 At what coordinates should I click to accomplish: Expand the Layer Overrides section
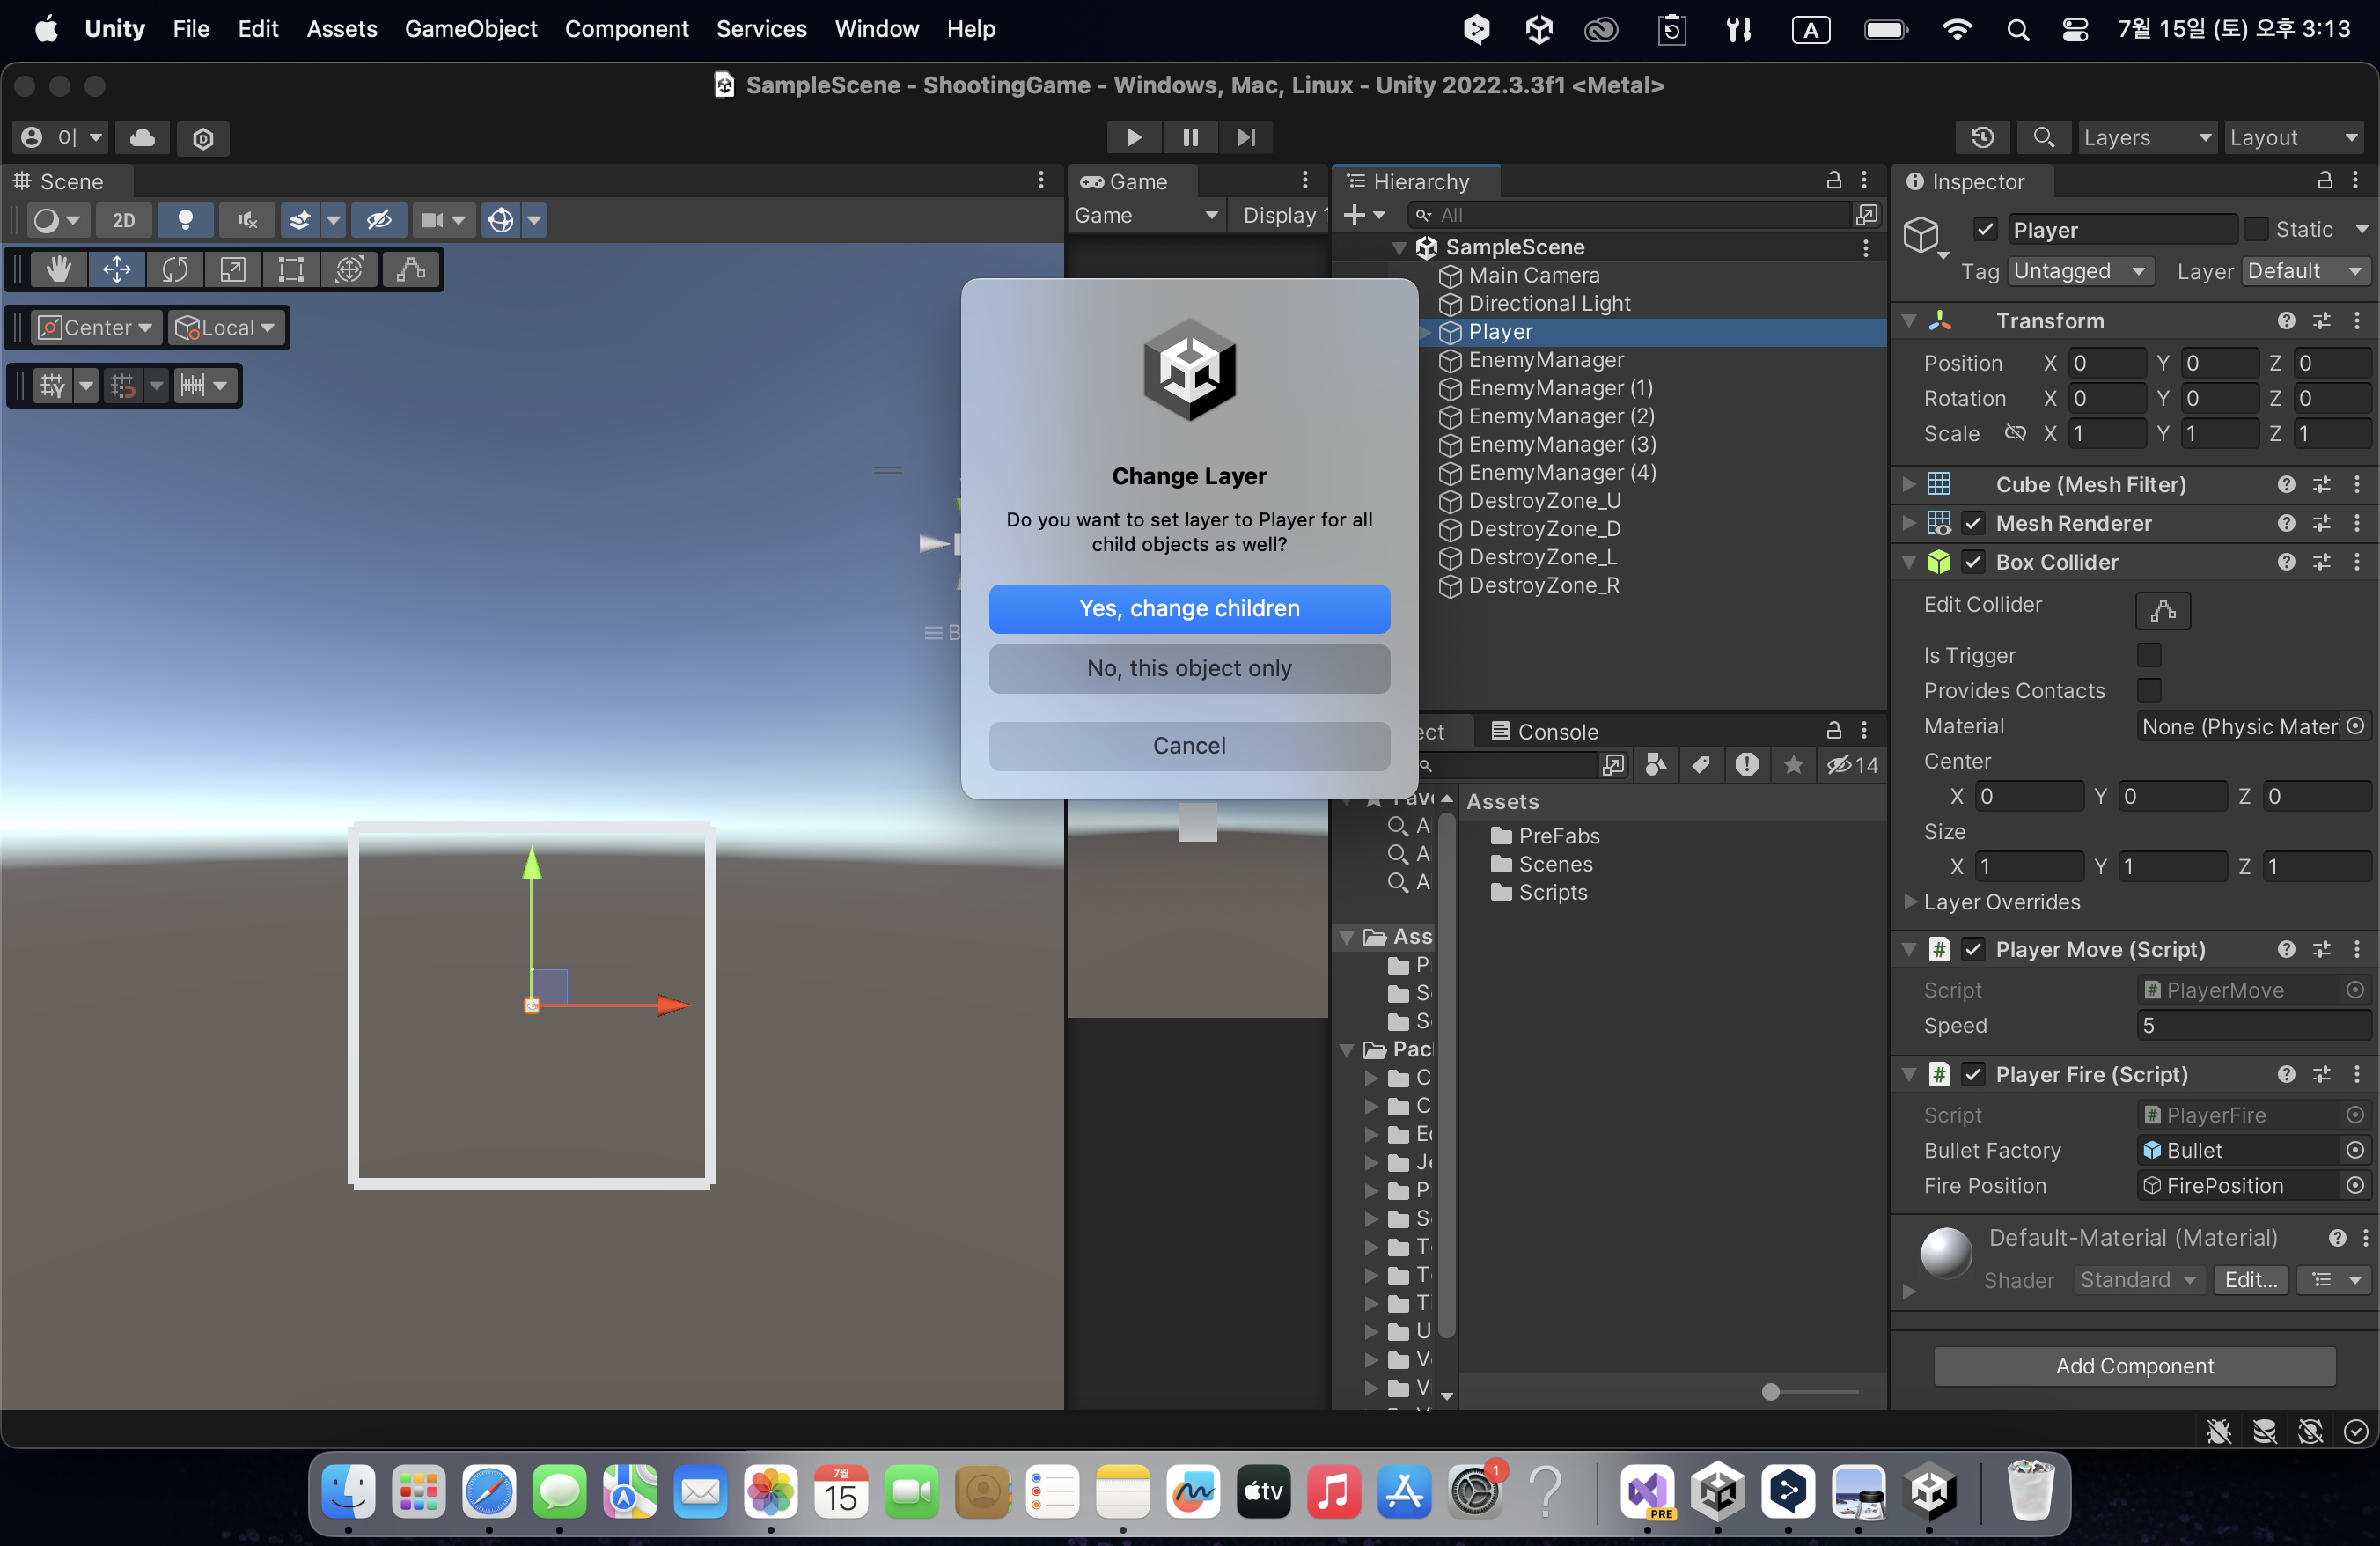(x=1910, y=902)
